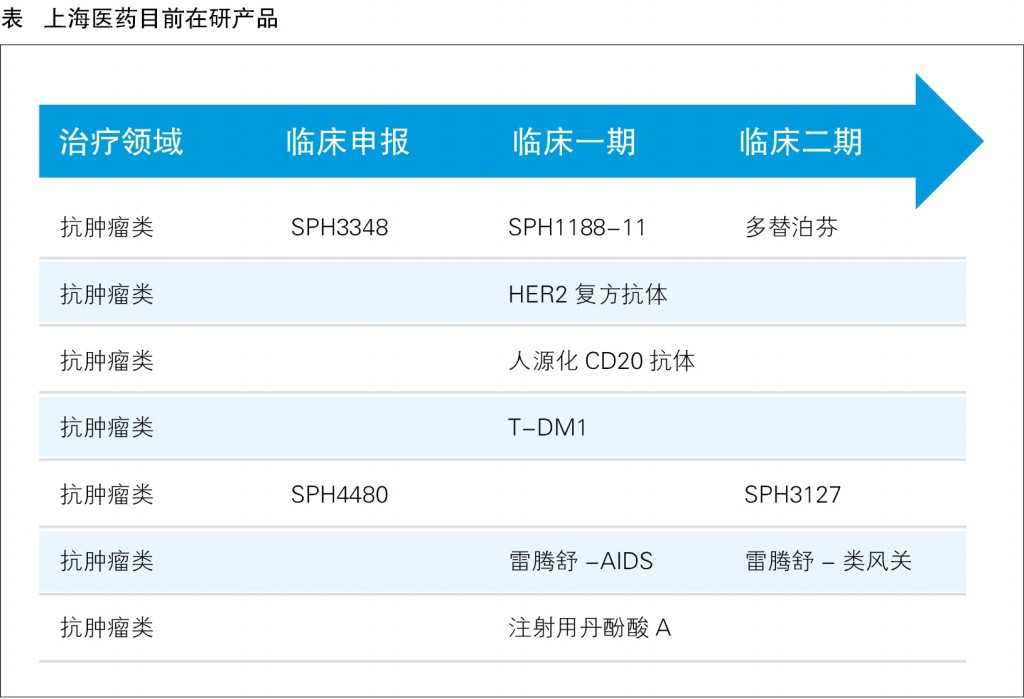Select the 雷腾舒 -AIDS cell

(x=581, y=561)
